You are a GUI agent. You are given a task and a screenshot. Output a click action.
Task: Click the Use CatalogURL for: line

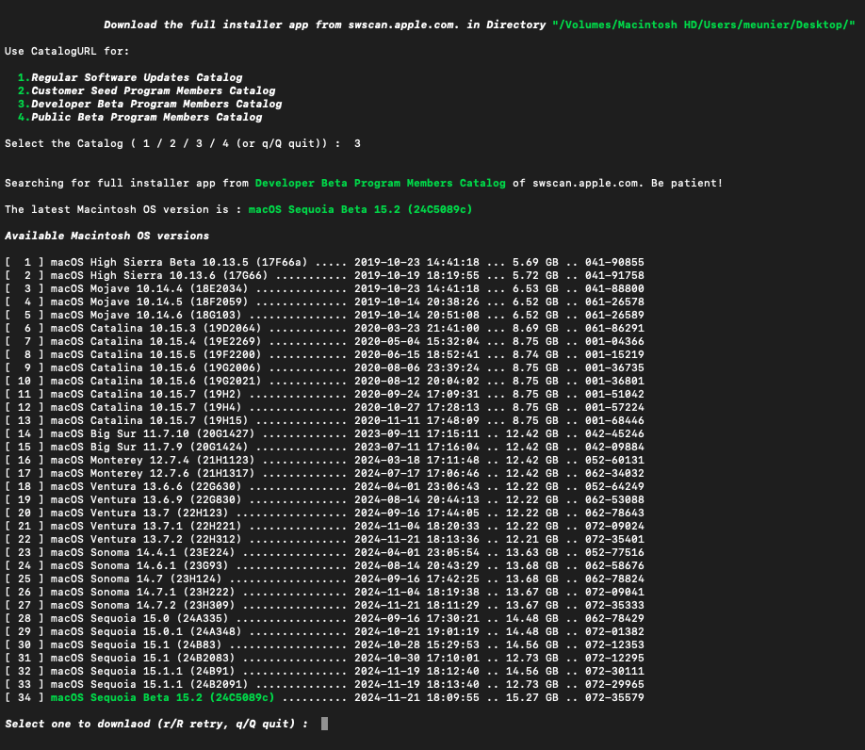pos(67,51)
